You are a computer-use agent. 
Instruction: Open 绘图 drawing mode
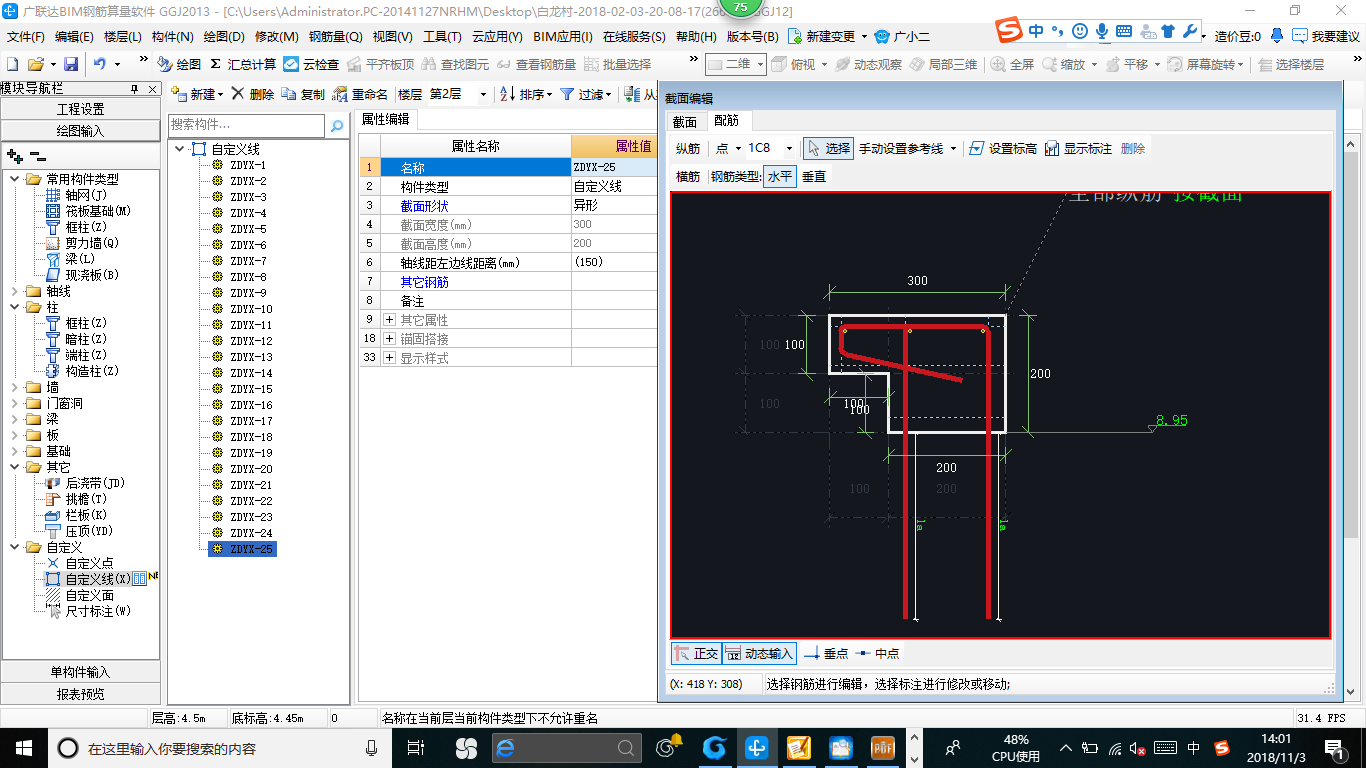click(179, 64)
